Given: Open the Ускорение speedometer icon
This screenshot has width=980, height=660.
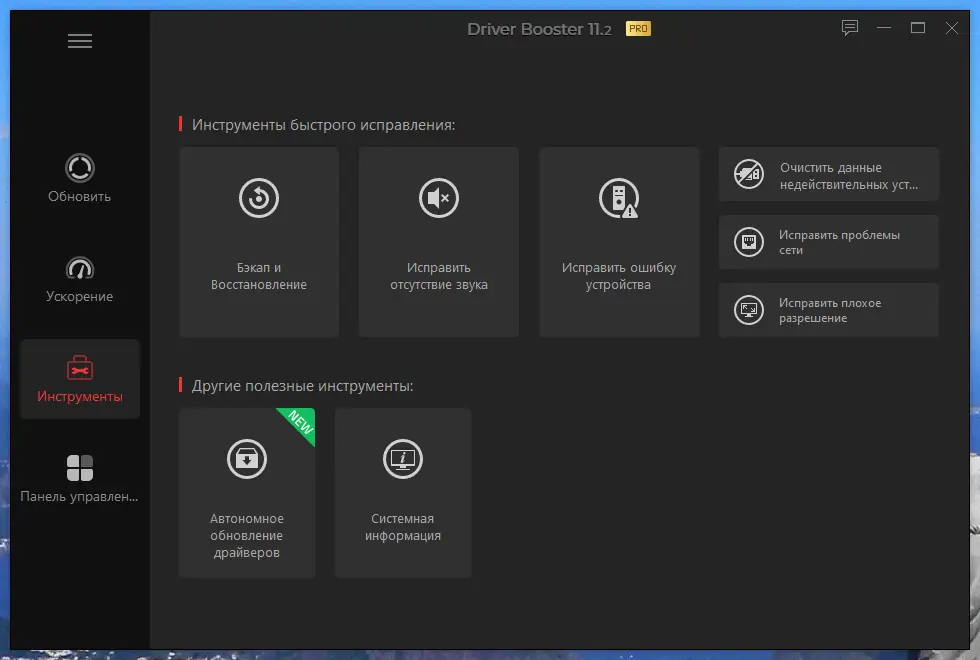Looking at the screenshot, I should coord(79,268).
